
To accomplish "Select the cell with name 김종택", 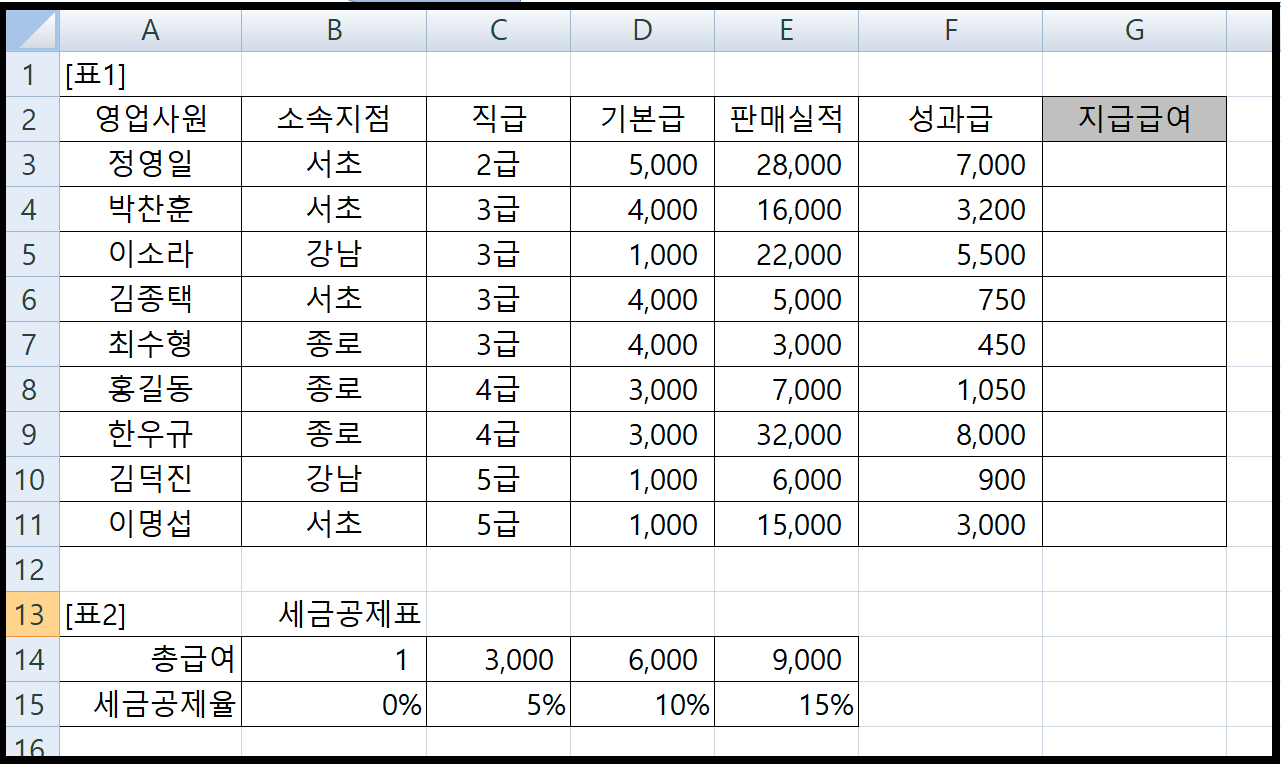I will click(150, 299).
